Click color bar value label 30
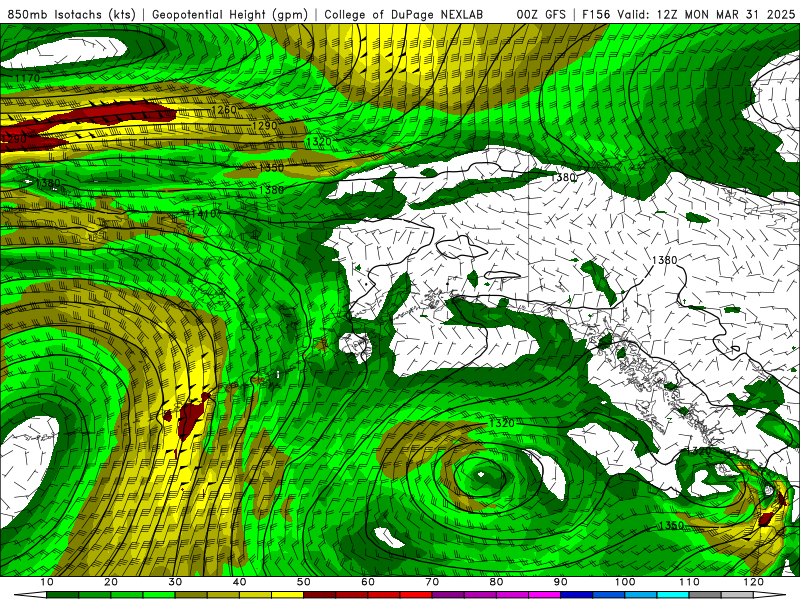800x600 pixels. (x=175, y=582)
